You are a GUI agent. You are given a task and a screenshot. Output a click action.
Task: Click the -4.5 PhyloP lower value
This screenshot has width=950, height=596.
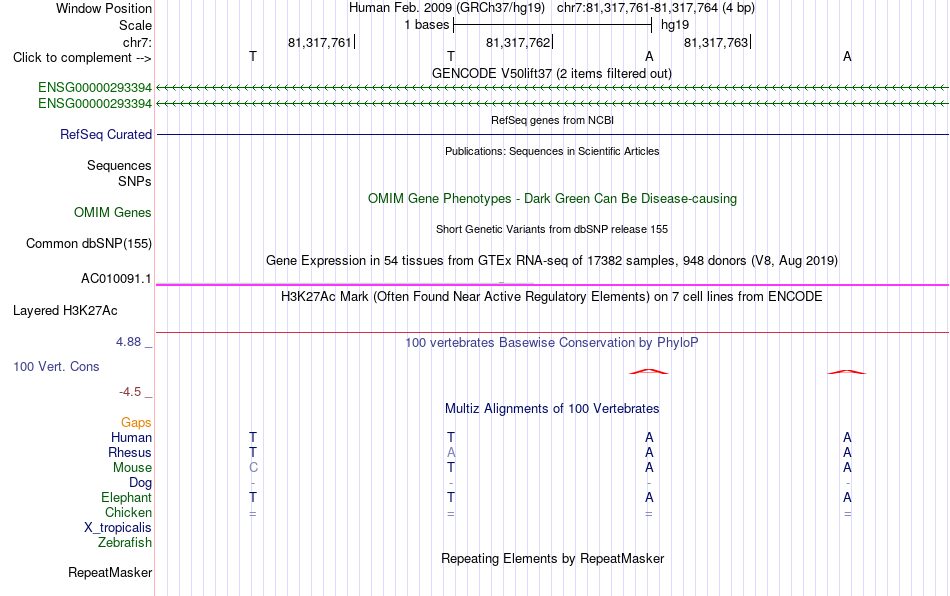[x=130, y=392]
